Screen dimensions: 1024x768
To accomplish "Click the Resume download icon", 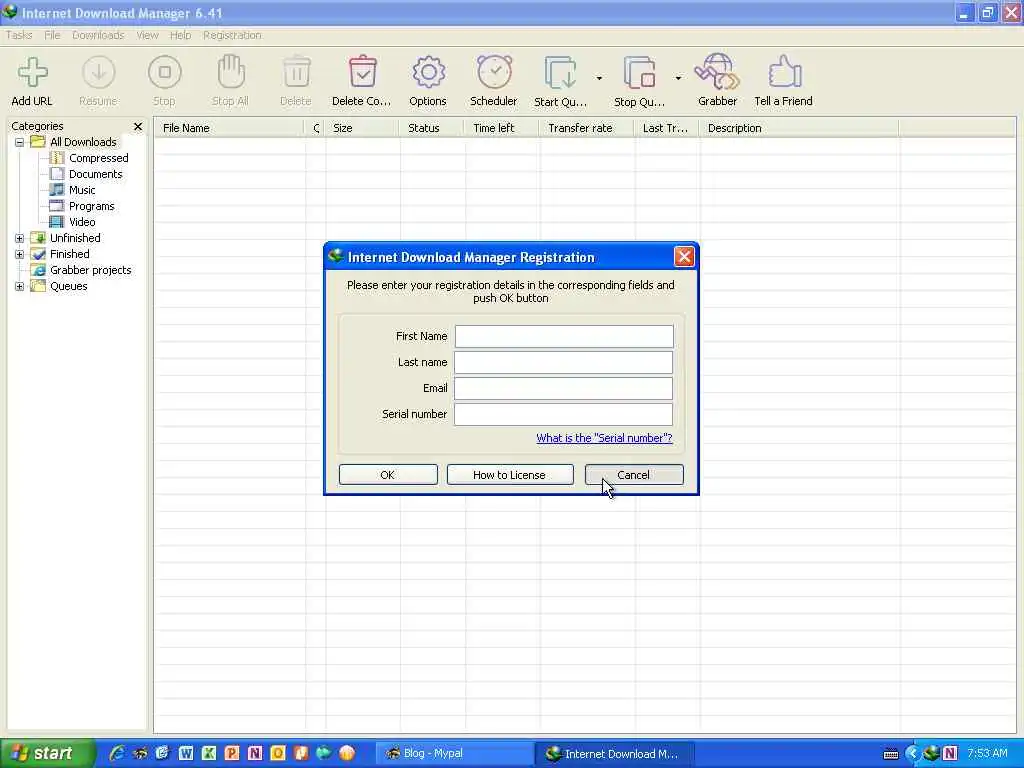I will [x=99, y=73].
